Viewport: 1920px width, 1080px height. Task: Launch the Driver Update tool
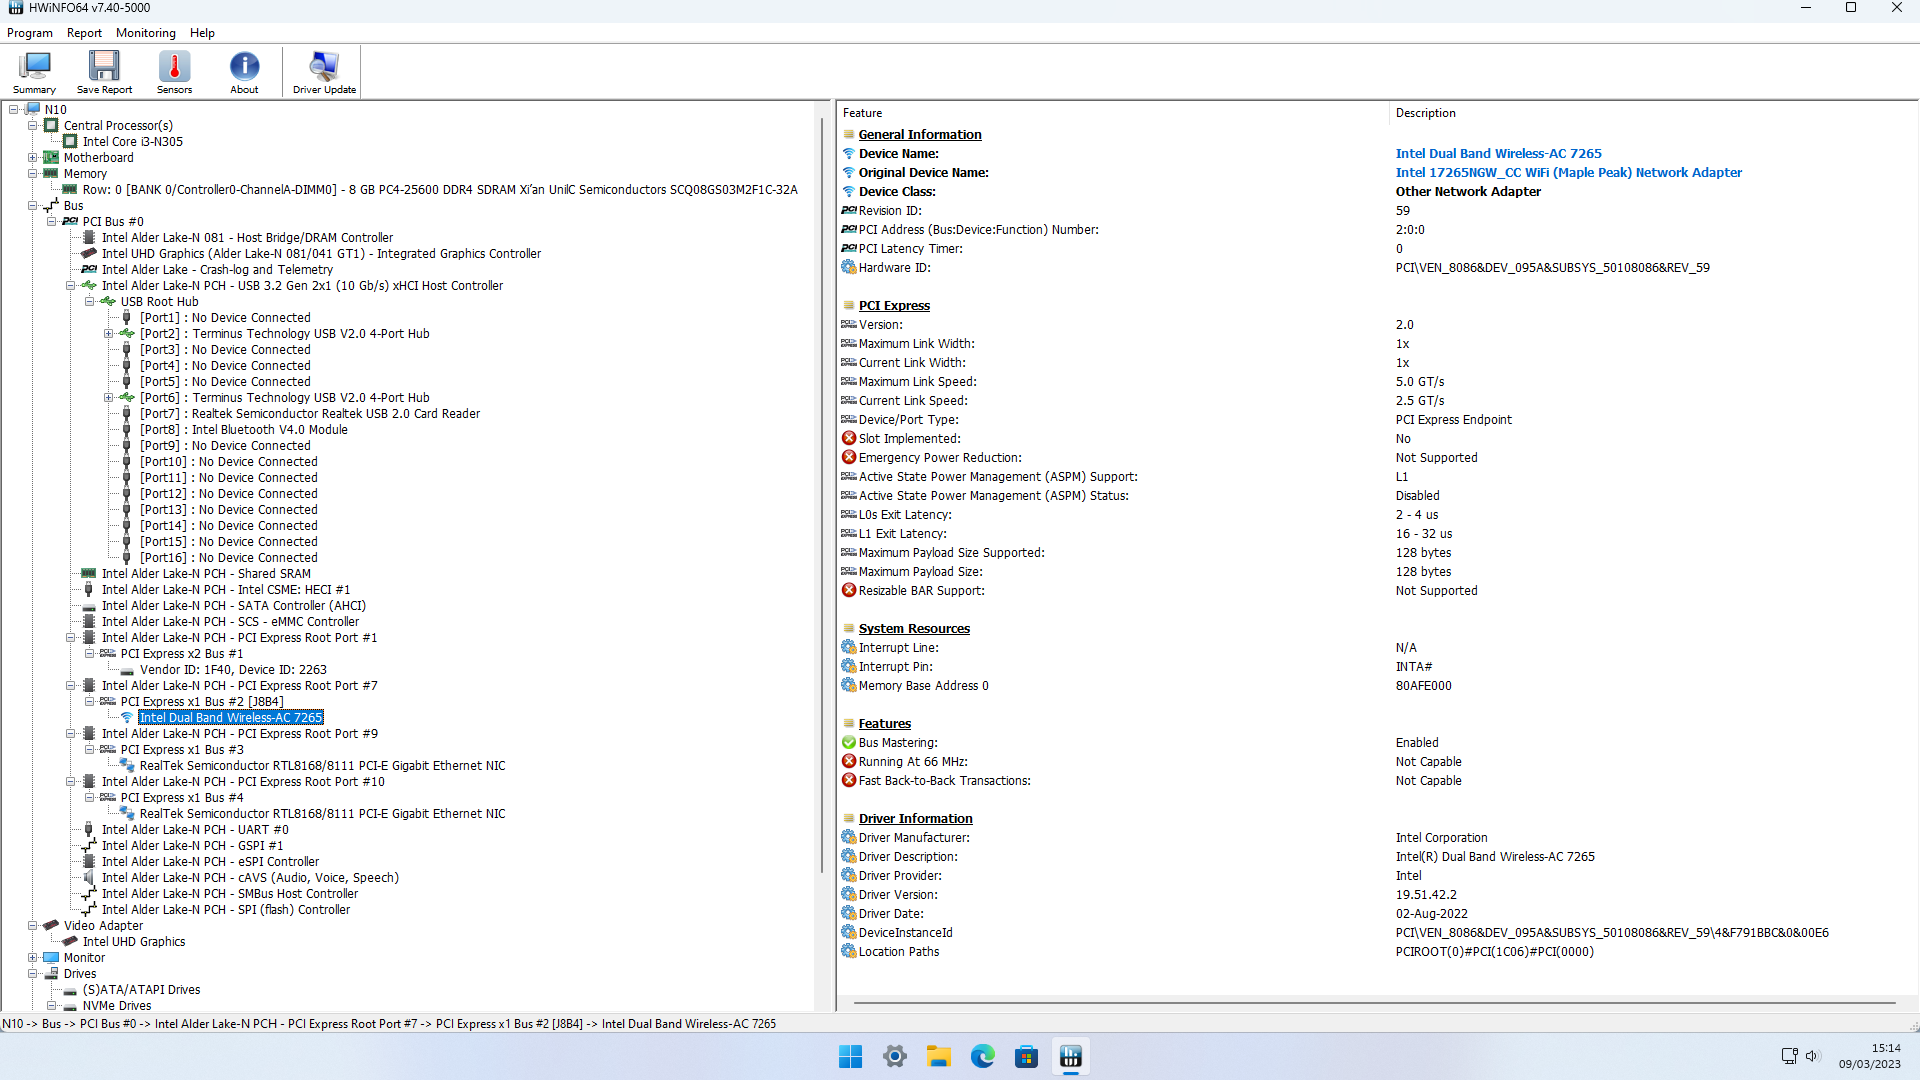point(324,72)
